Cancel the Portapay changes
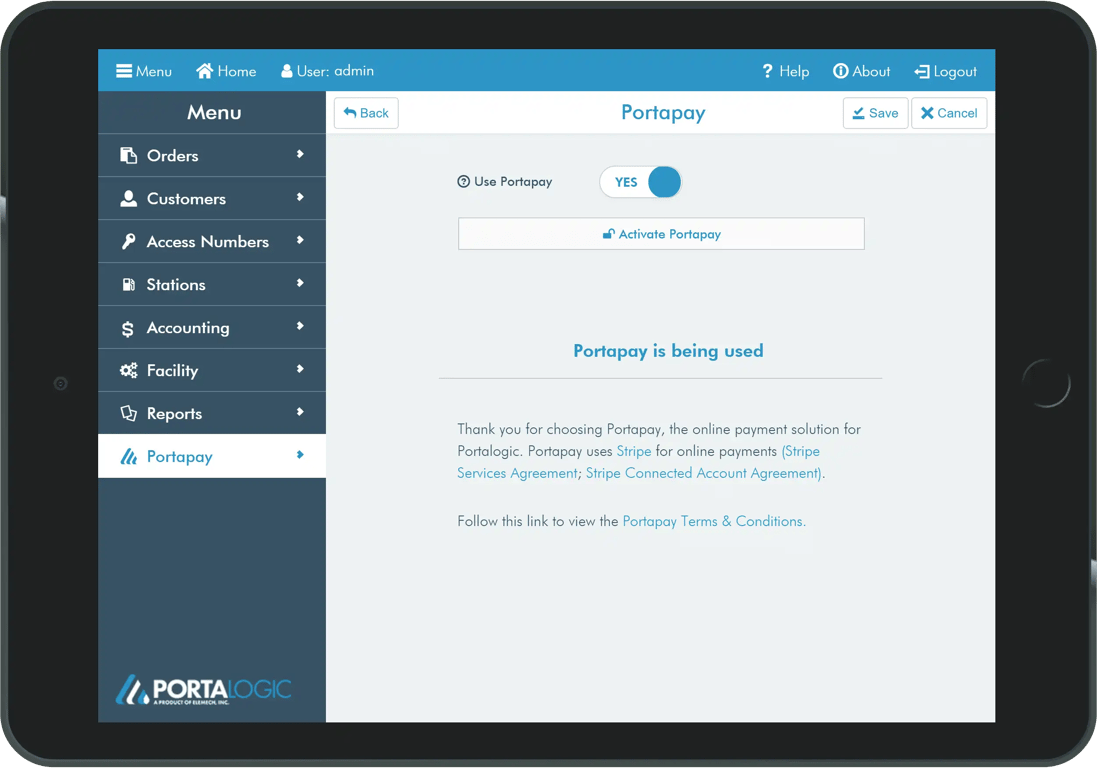Viewport: 1097px width, 768px height. click(949, 113)
